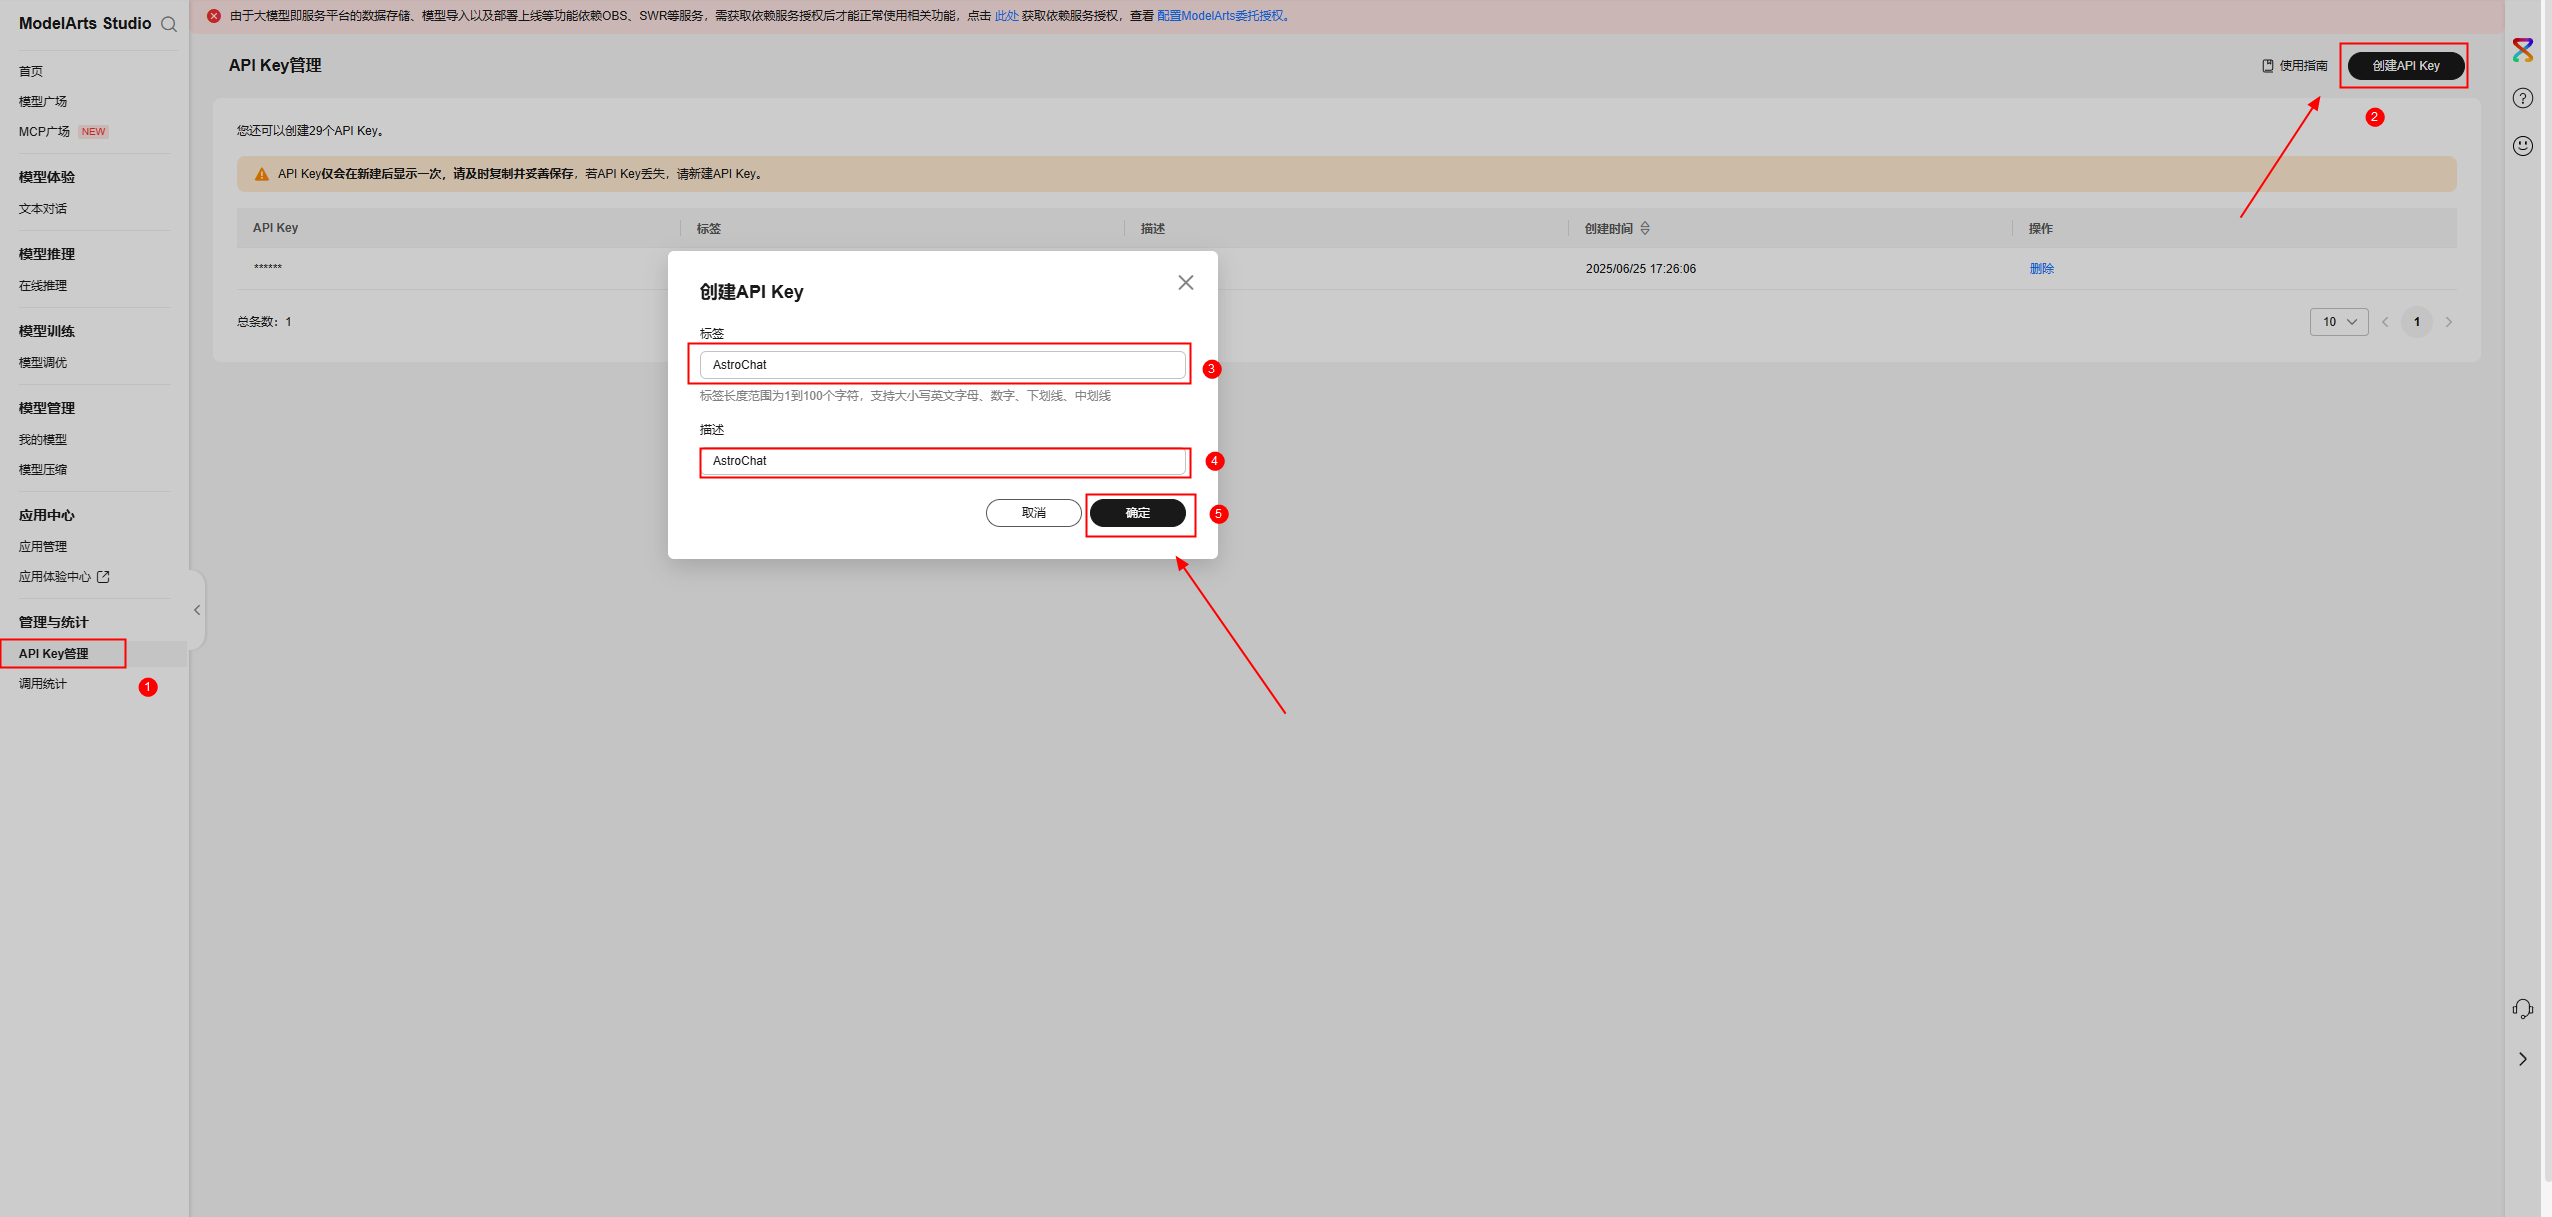Open the help question mark icon
Screen dimensions: 2552x1217
2523,98
